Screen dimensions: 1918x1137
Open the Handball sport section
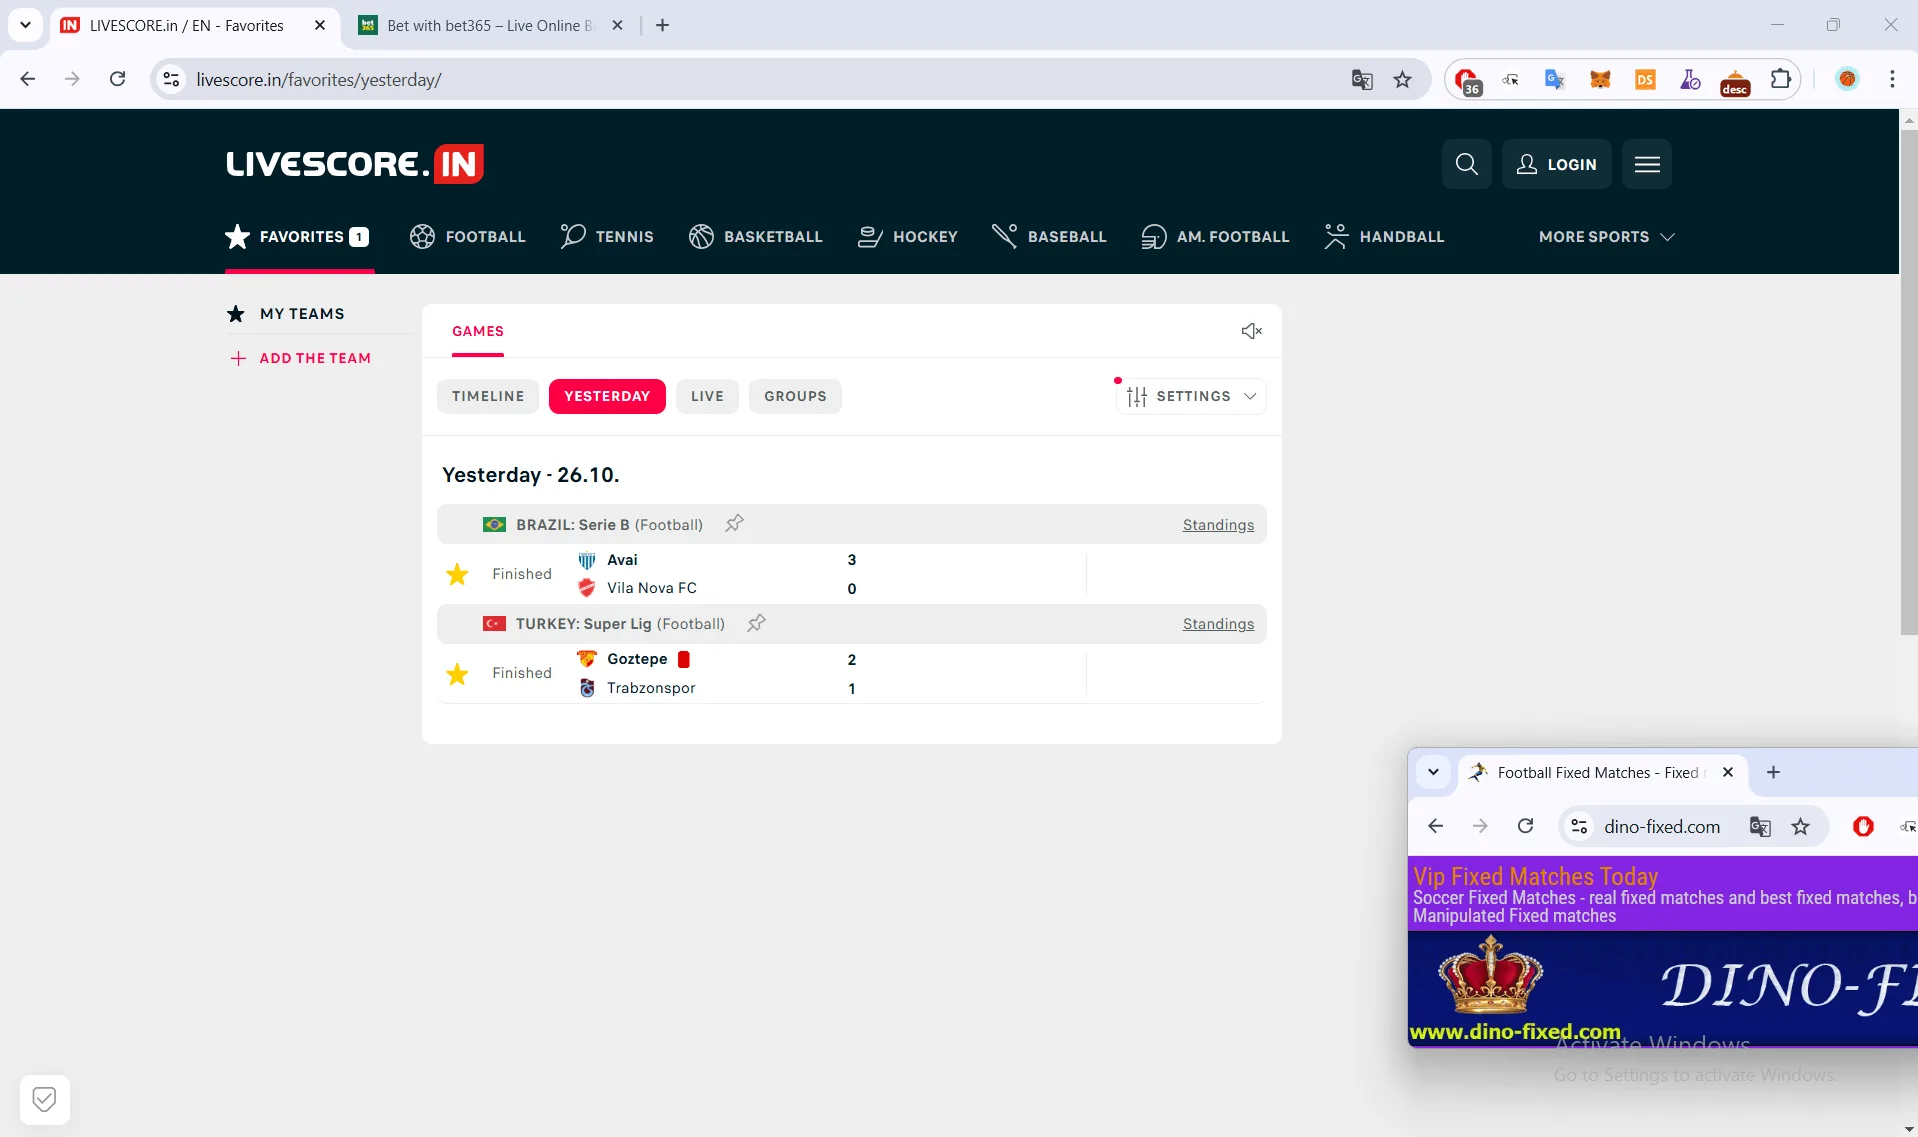1384,237
